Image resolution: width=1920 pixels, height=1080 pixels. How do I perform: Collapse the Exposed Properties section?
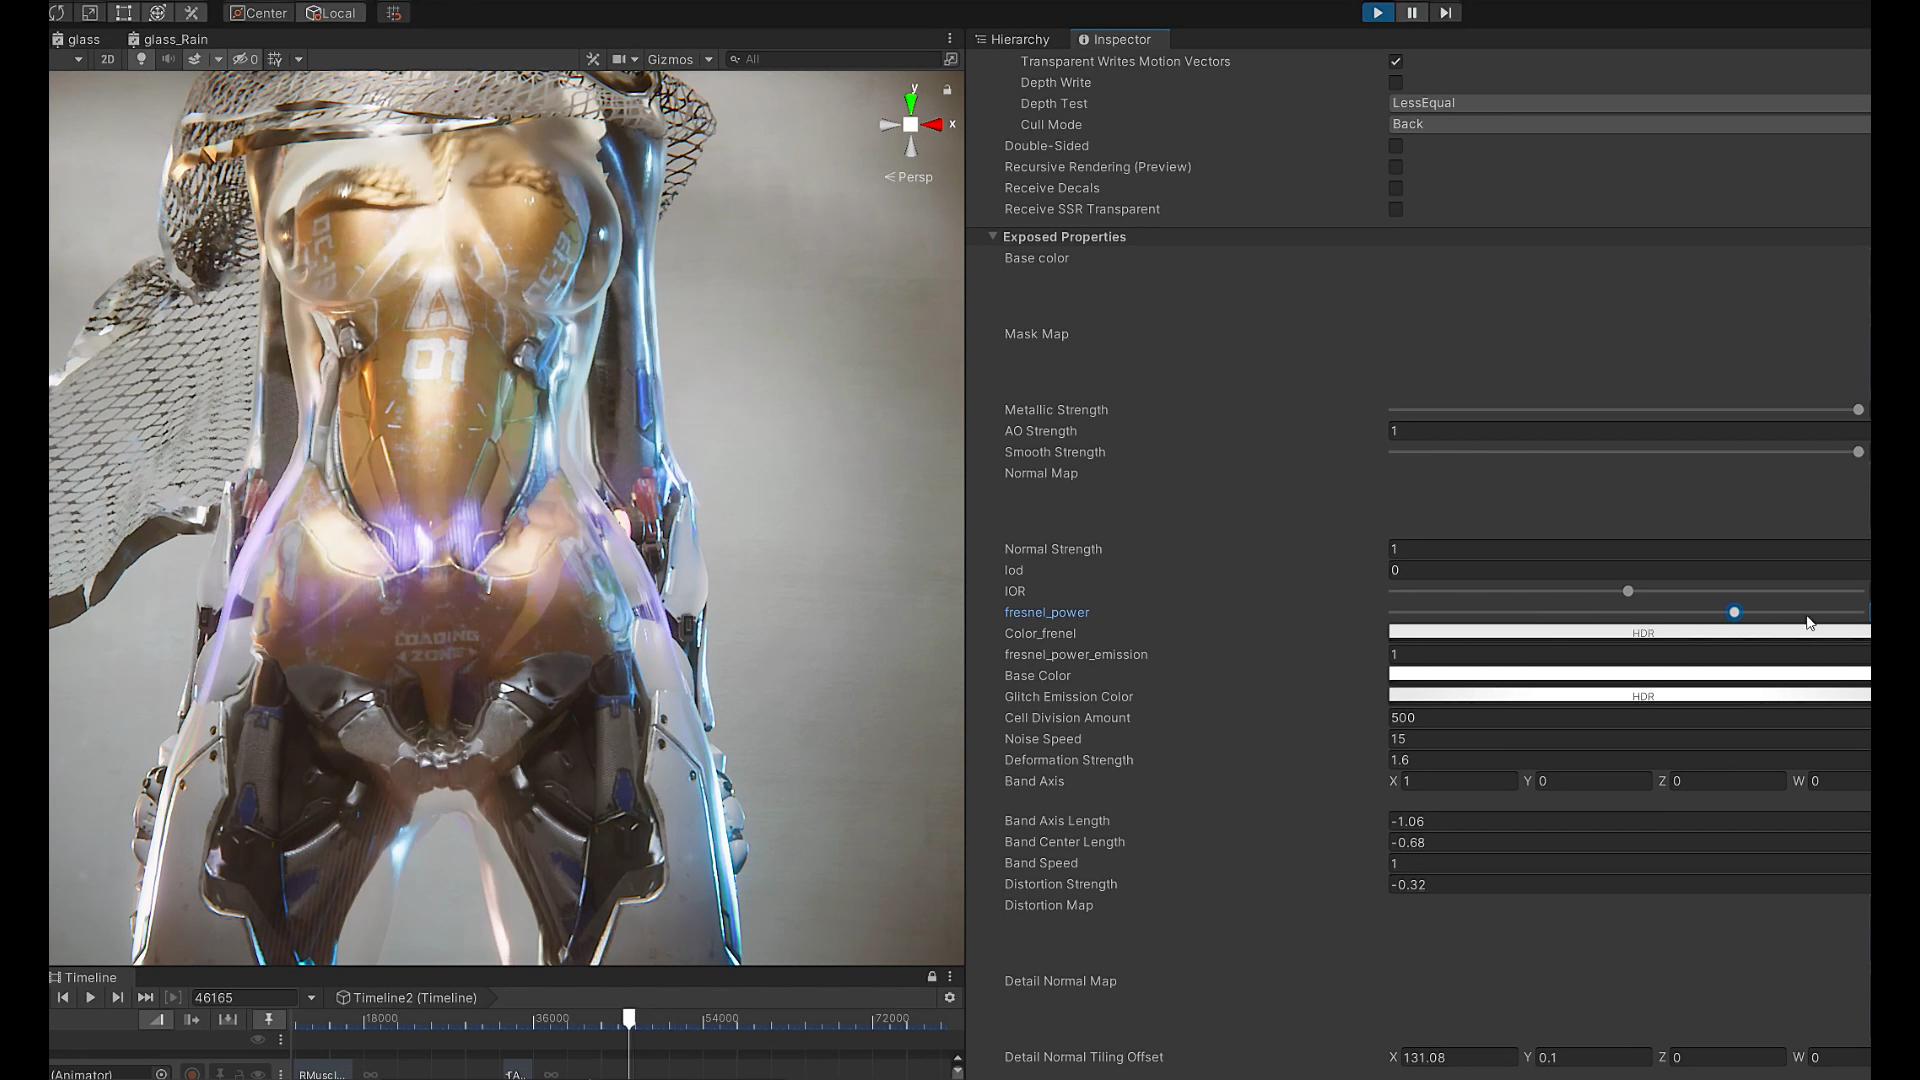[993, 237]
